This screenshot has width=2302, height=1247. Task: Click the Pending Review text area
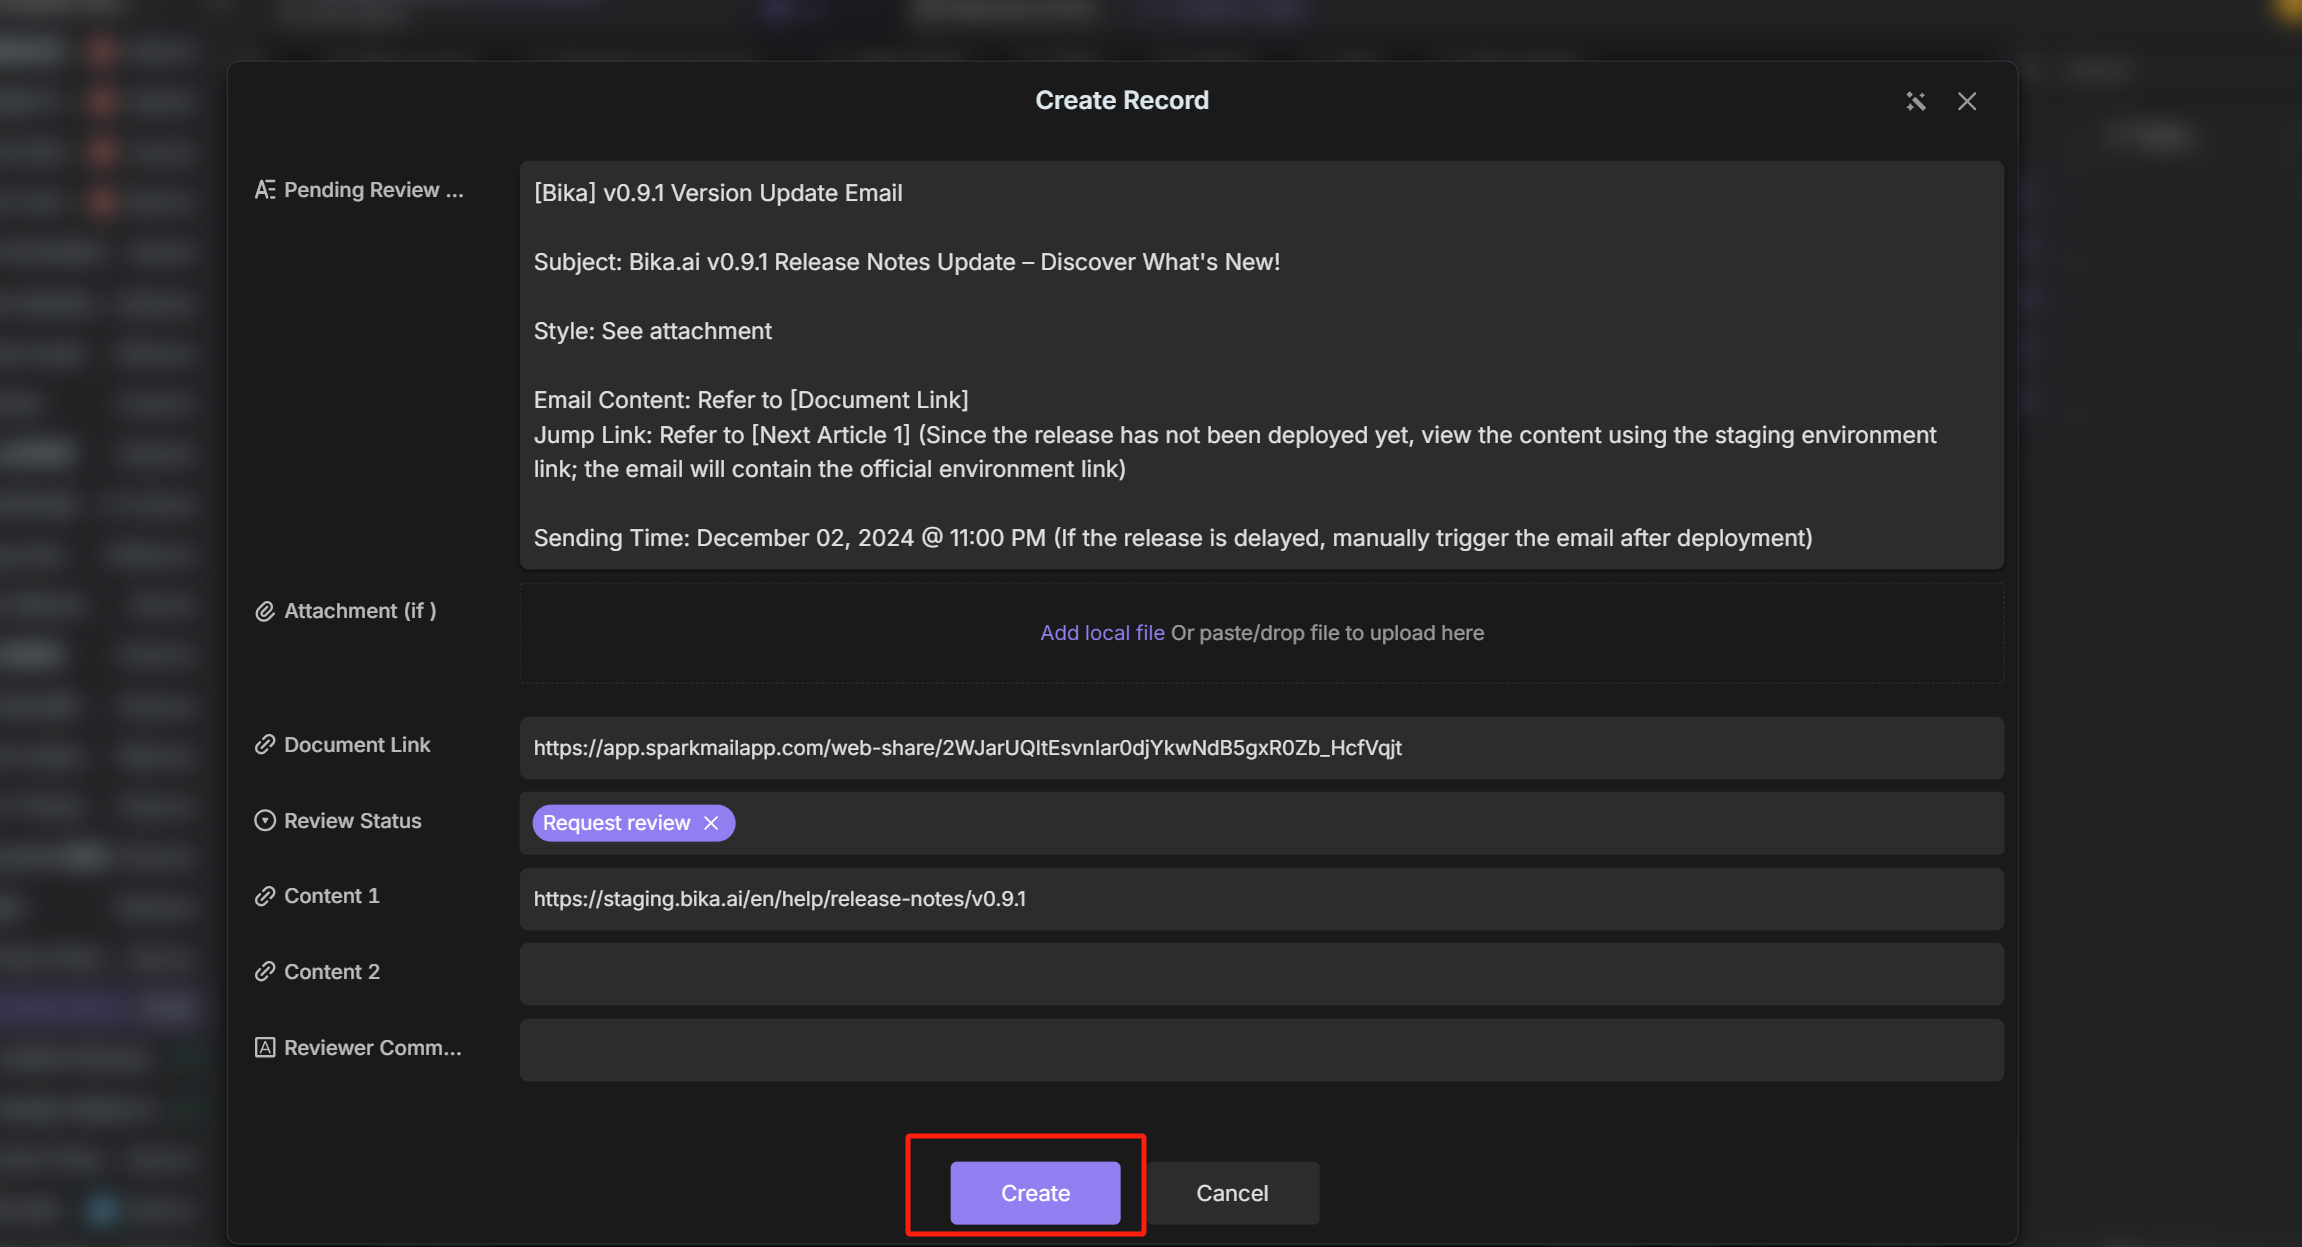click(x=1261, y=365)
